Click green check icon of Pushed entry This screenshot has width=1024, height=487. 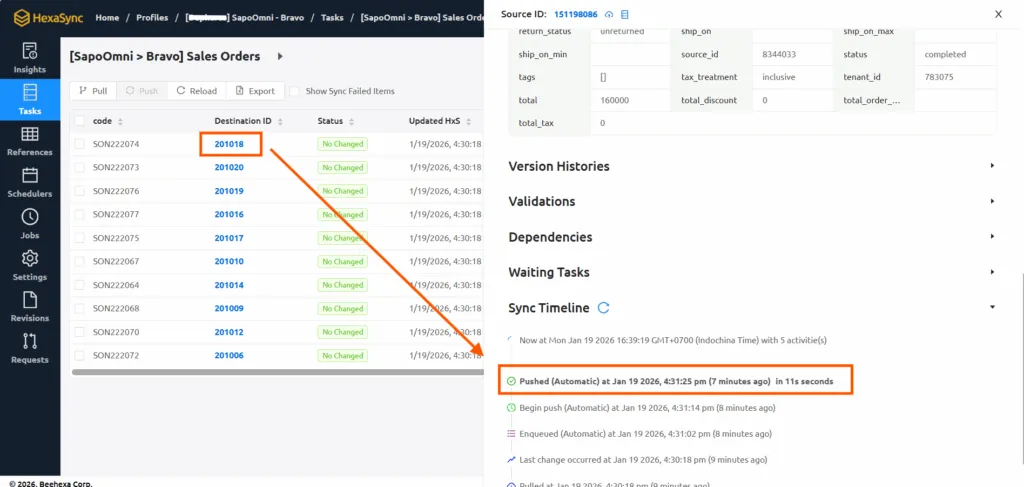(511, 381)
